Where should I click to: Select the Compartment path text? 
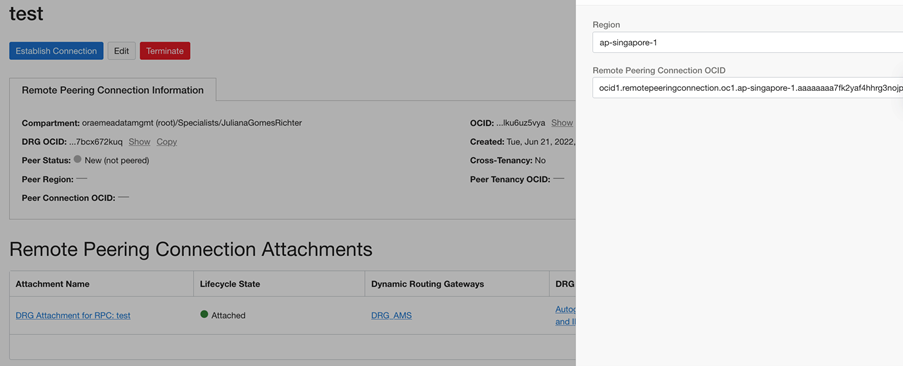point(192,123)
